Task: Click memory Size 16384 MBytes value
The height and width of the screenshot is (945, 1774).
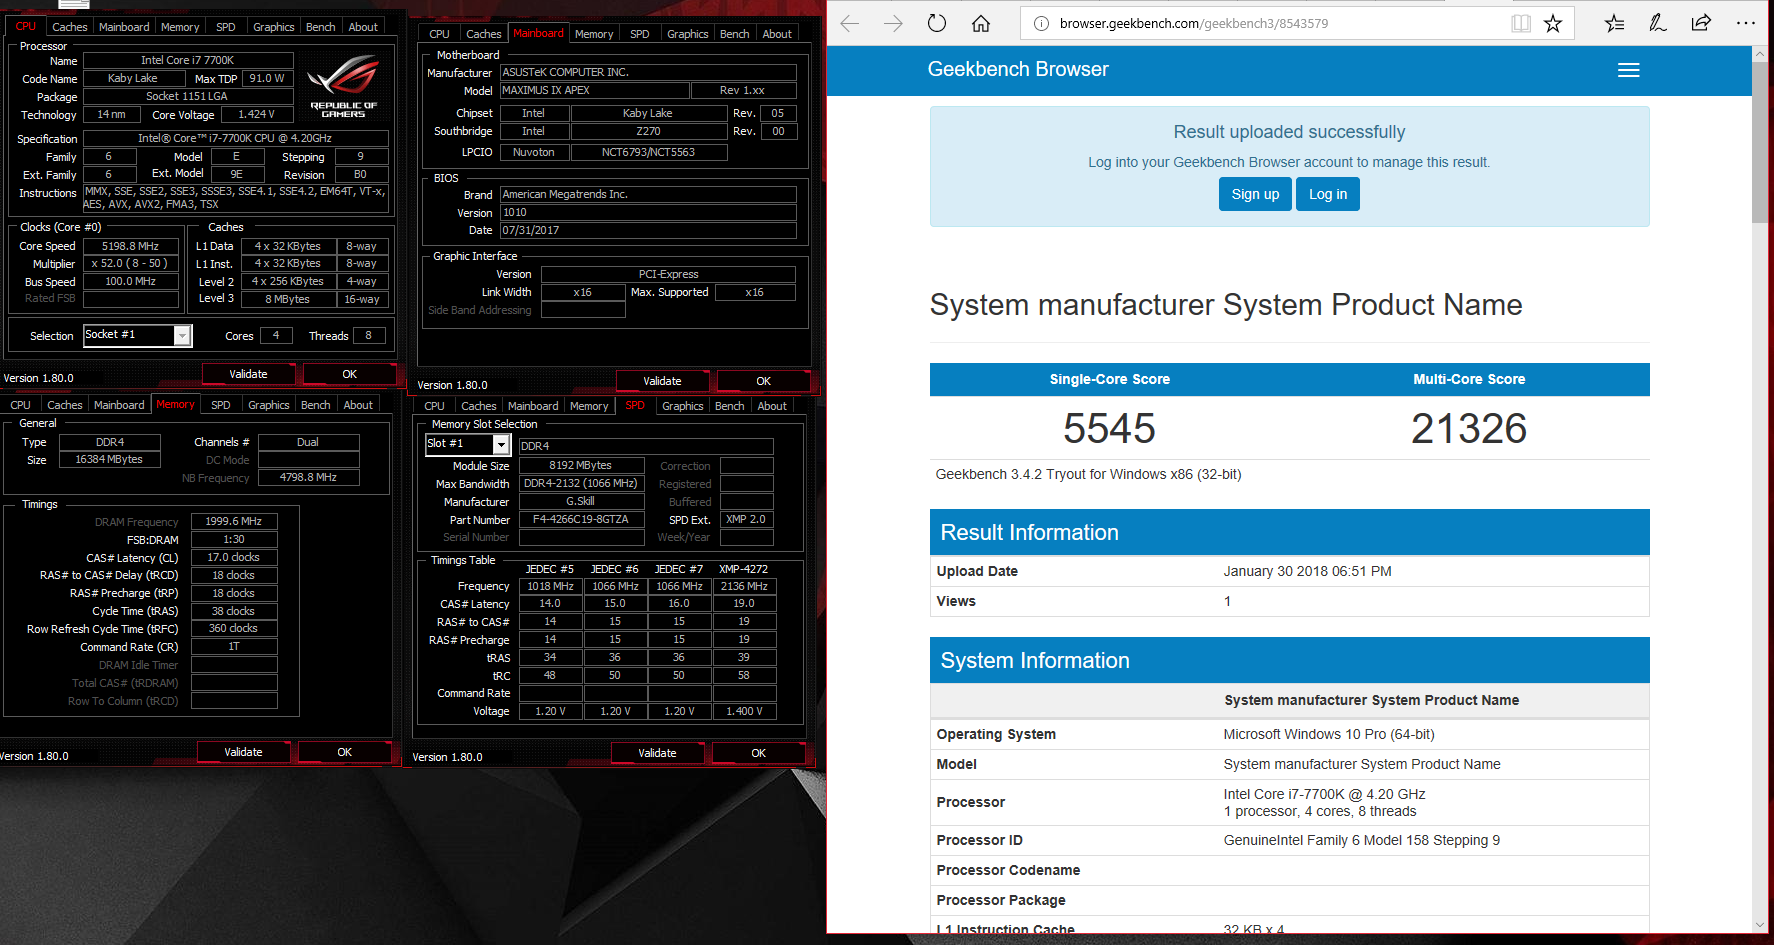Action: tap(109, 460)
